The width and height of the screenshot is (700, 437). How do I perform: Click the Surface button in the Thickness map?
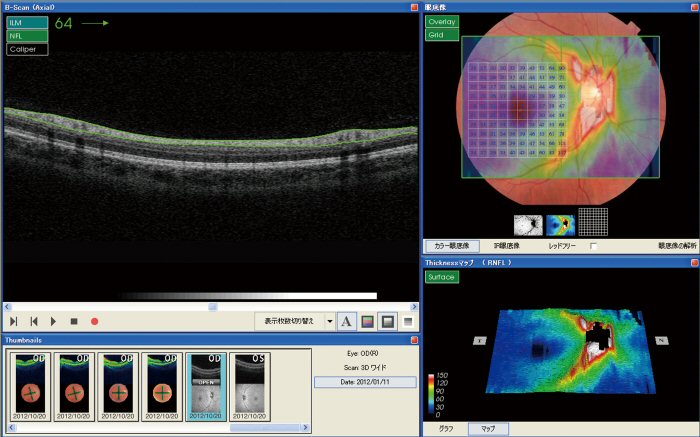pyautogui.click(x=441, y=277)
